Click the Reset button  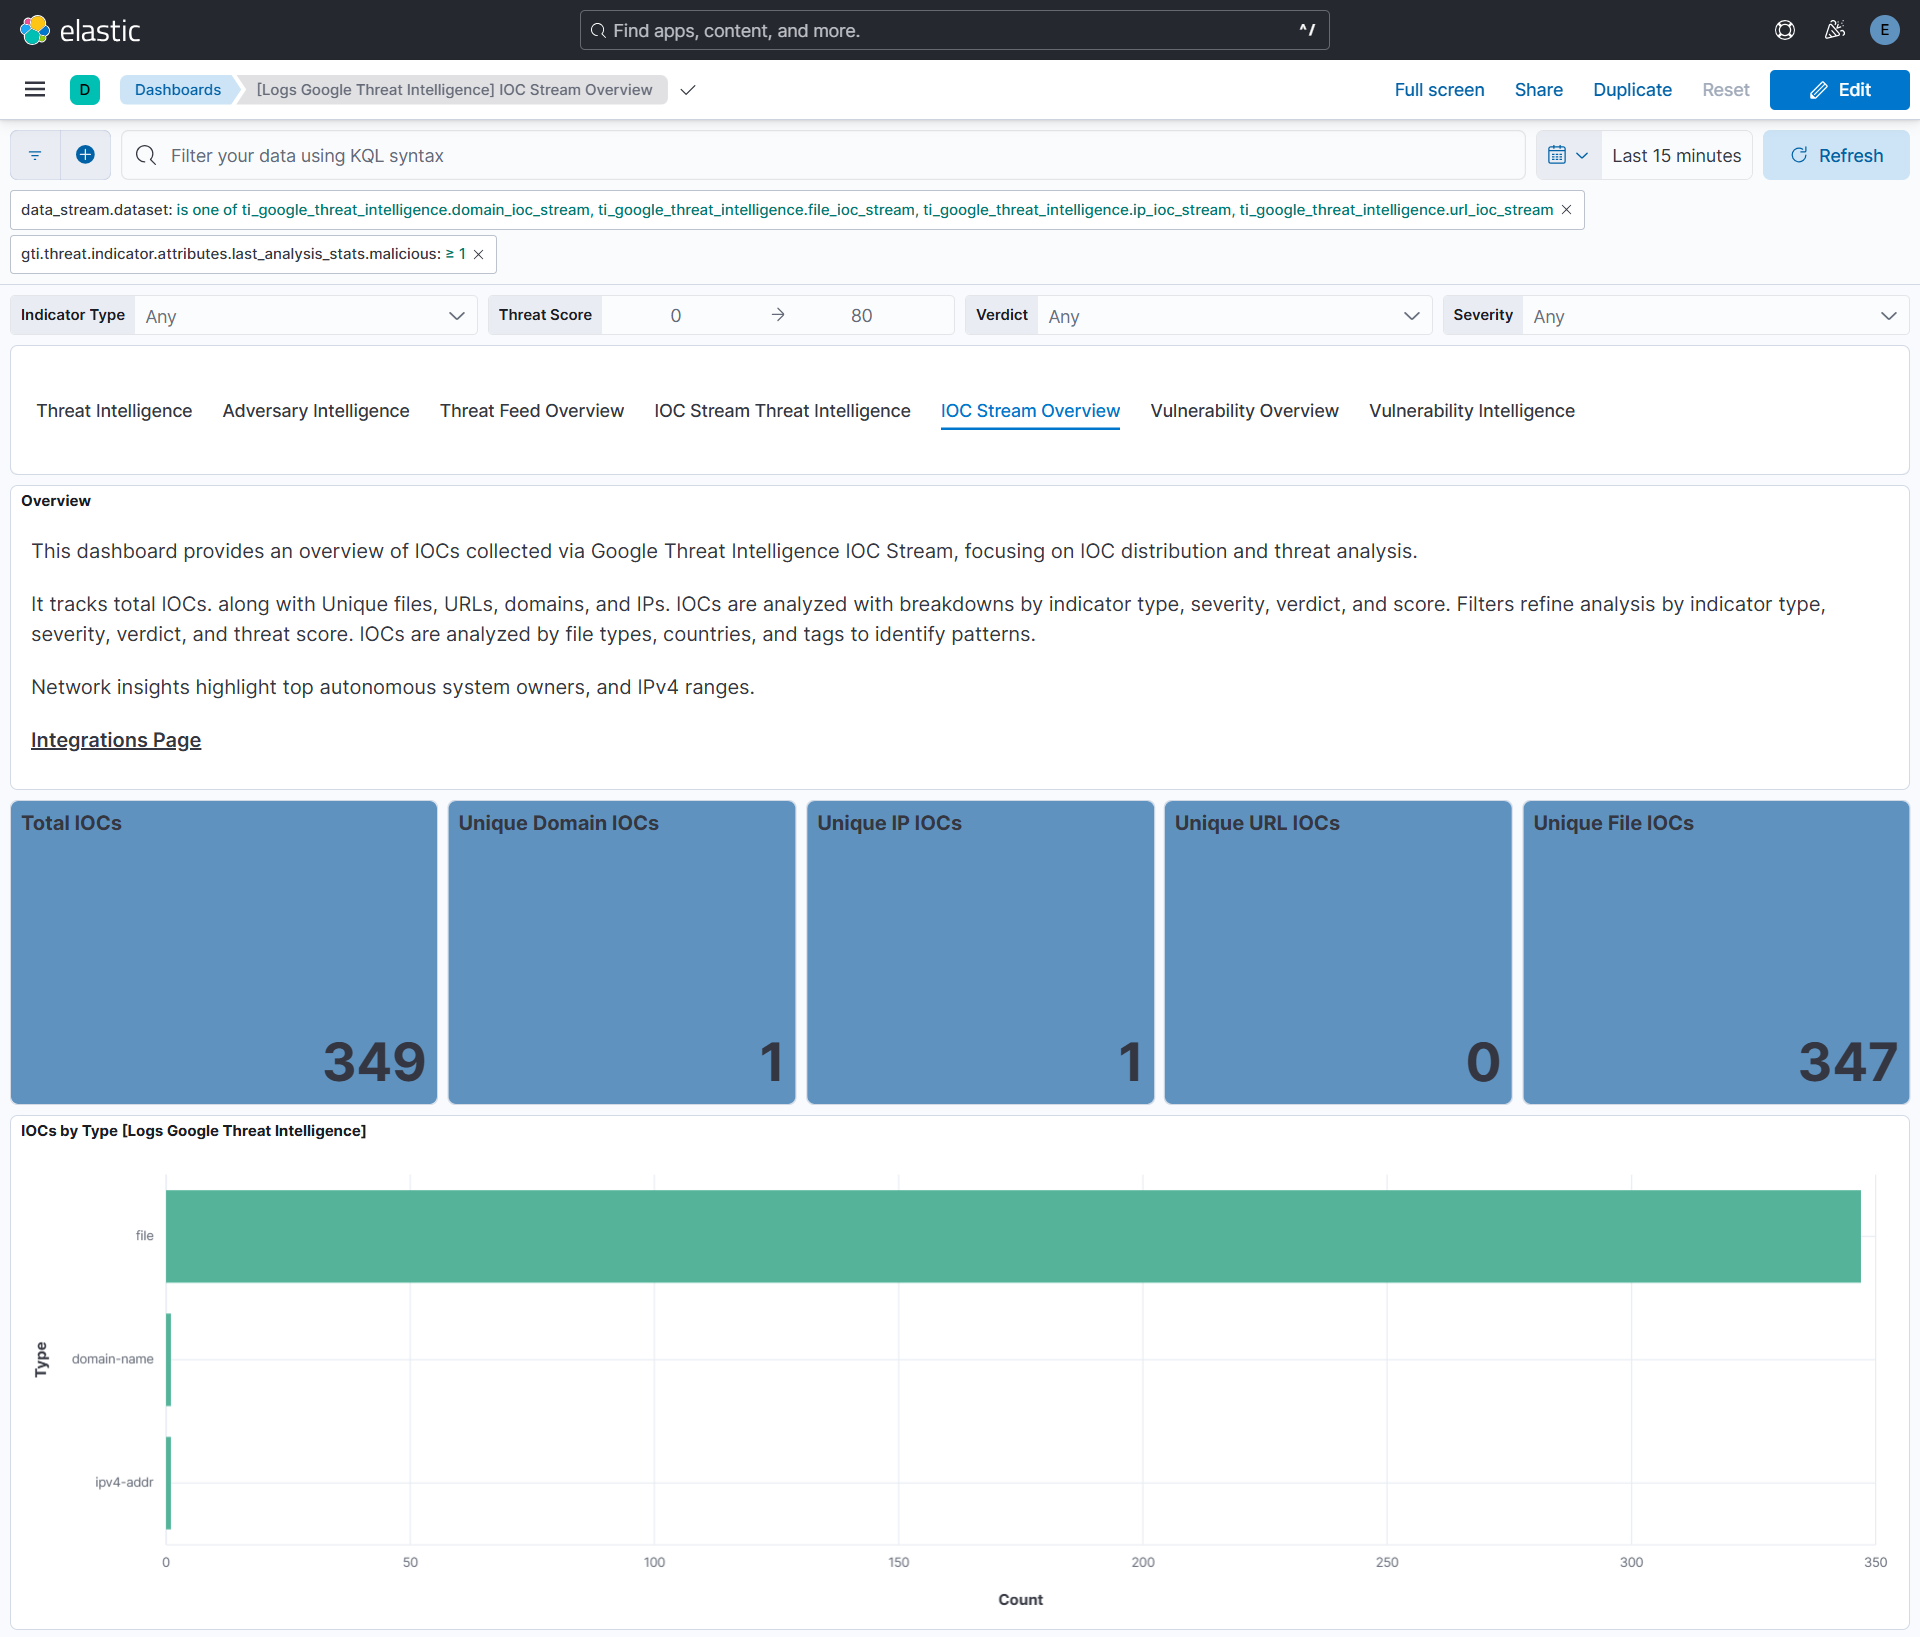(x=1726, y=90)
